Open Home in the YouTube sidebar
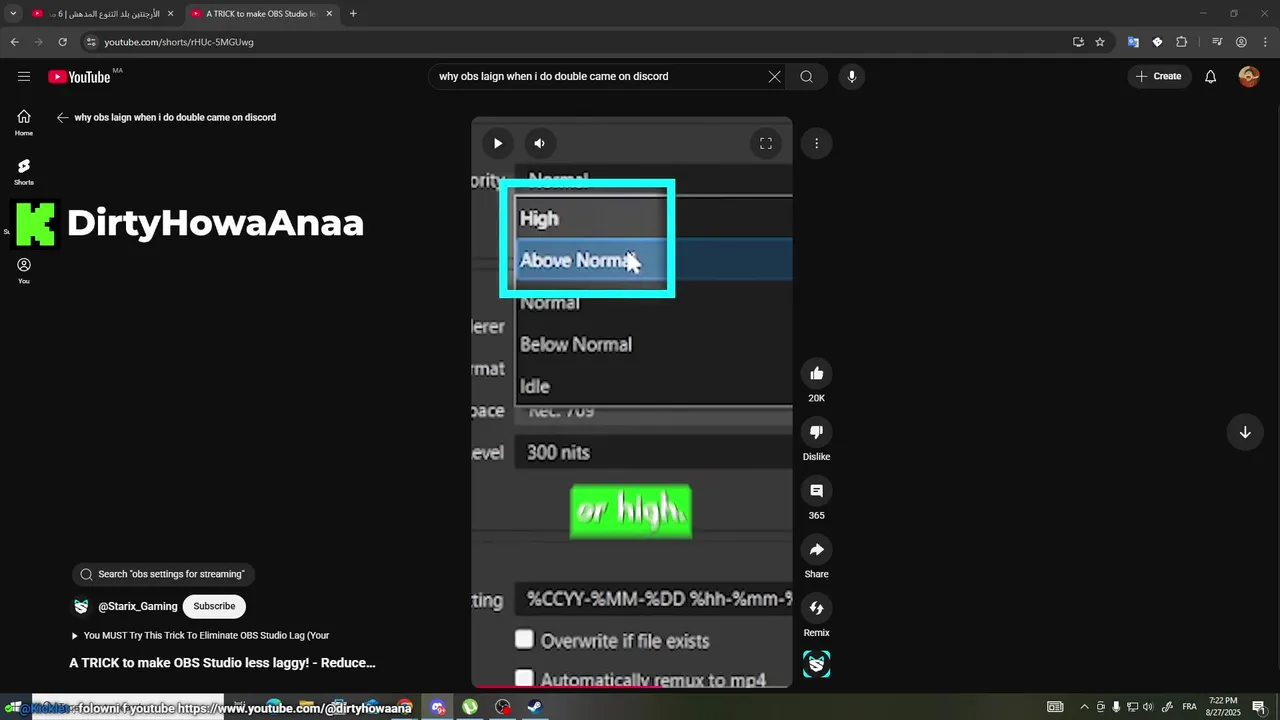Image resolution: width=1280 pixels, height=720 pixels. point(24,122)
